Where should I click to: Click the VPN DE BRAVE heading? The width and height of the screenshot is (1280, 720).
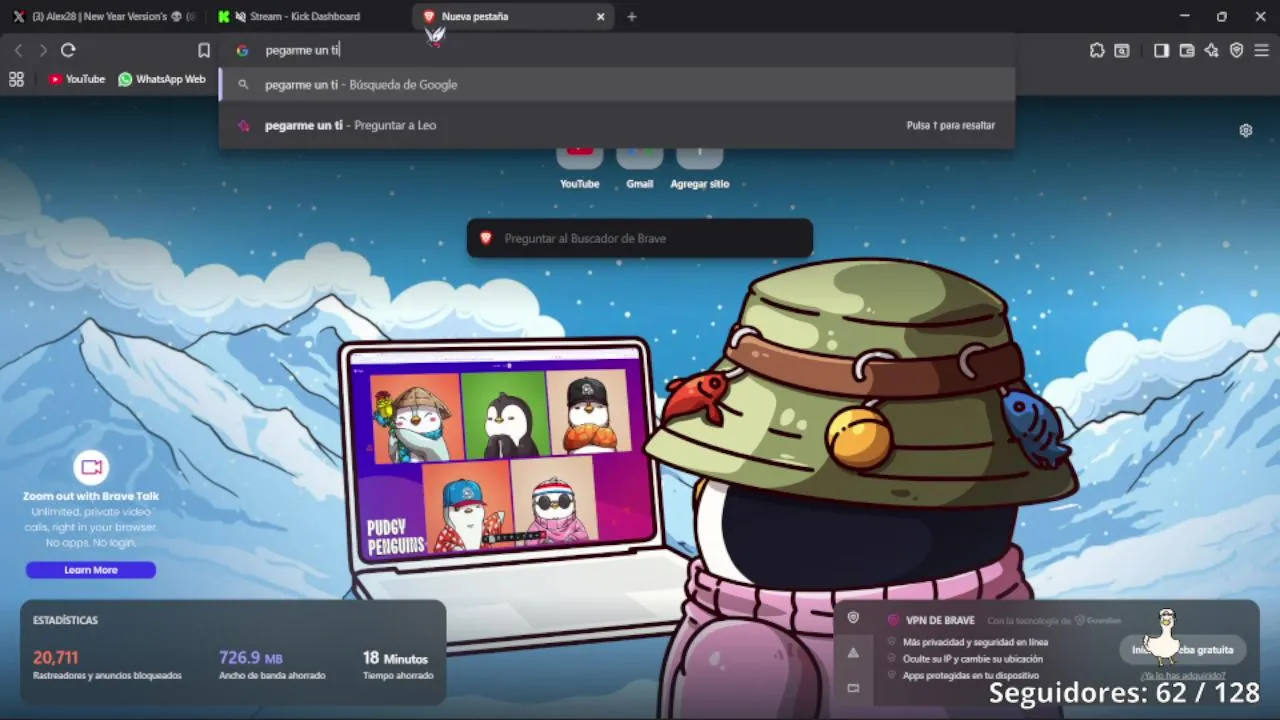pos(940,620)
